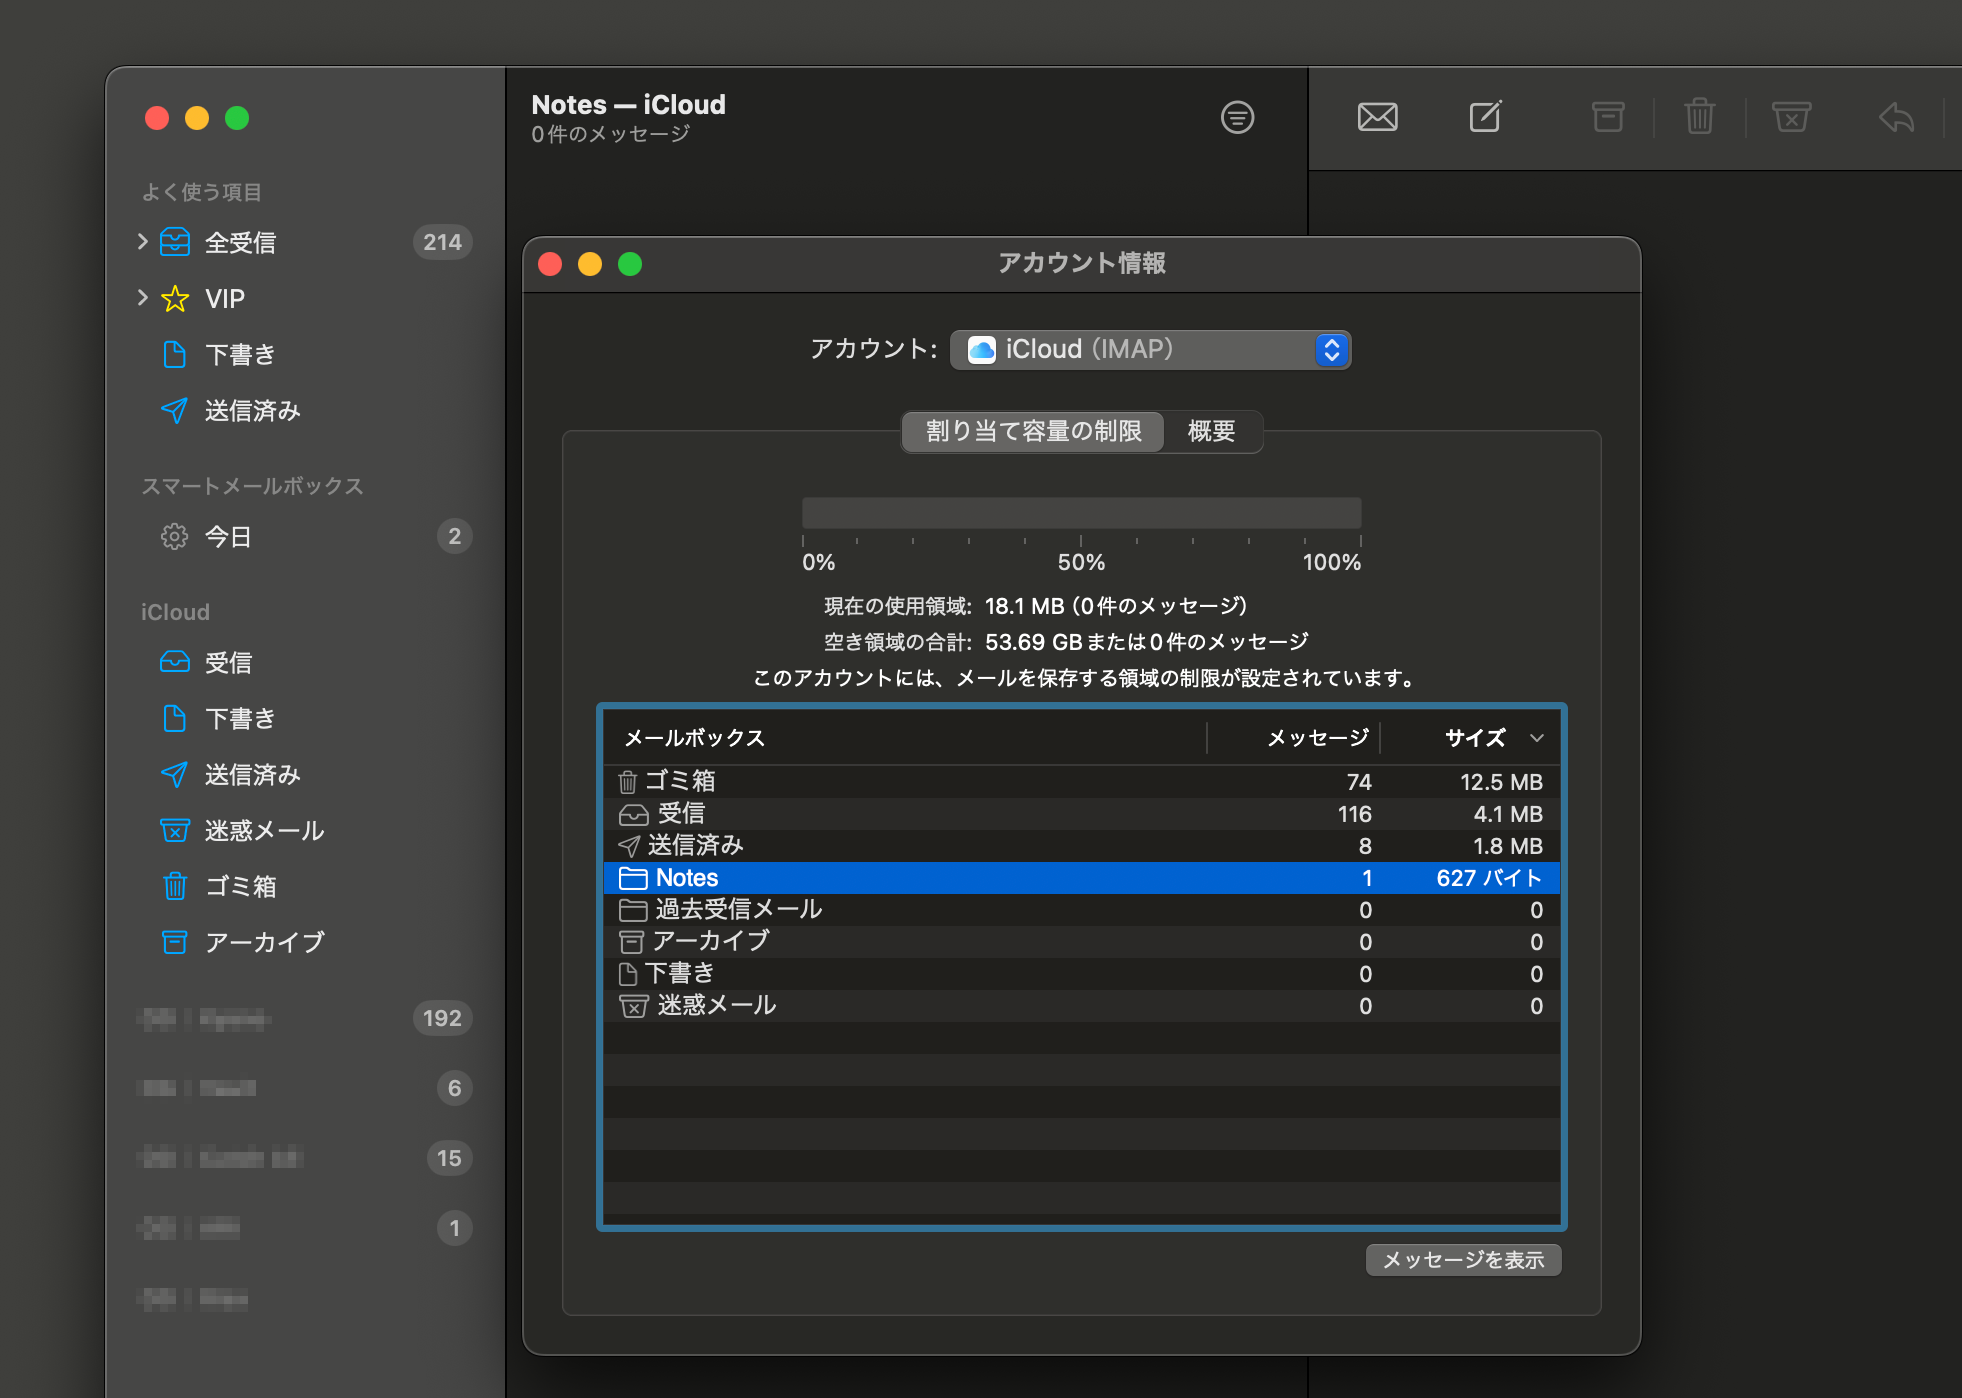Click the reply arrow icon

pos(1896,117)
